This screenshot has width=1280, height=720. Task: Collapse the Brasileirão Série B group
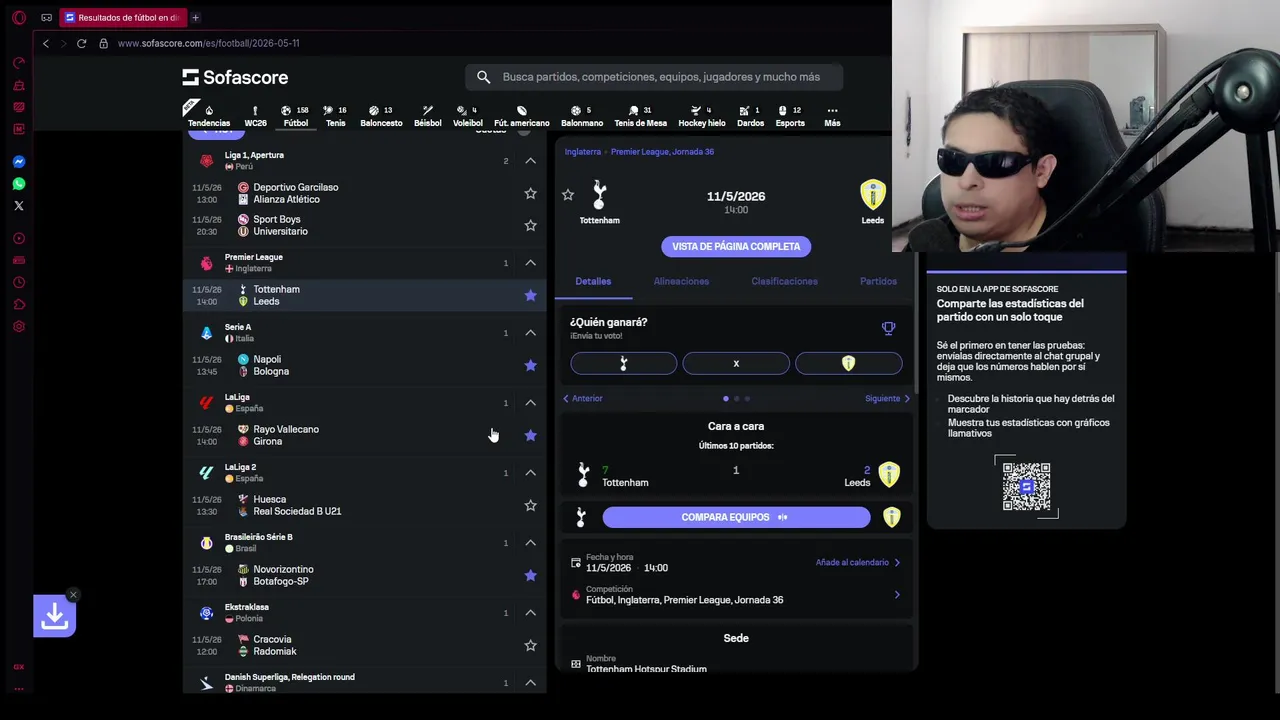[531, 543]
